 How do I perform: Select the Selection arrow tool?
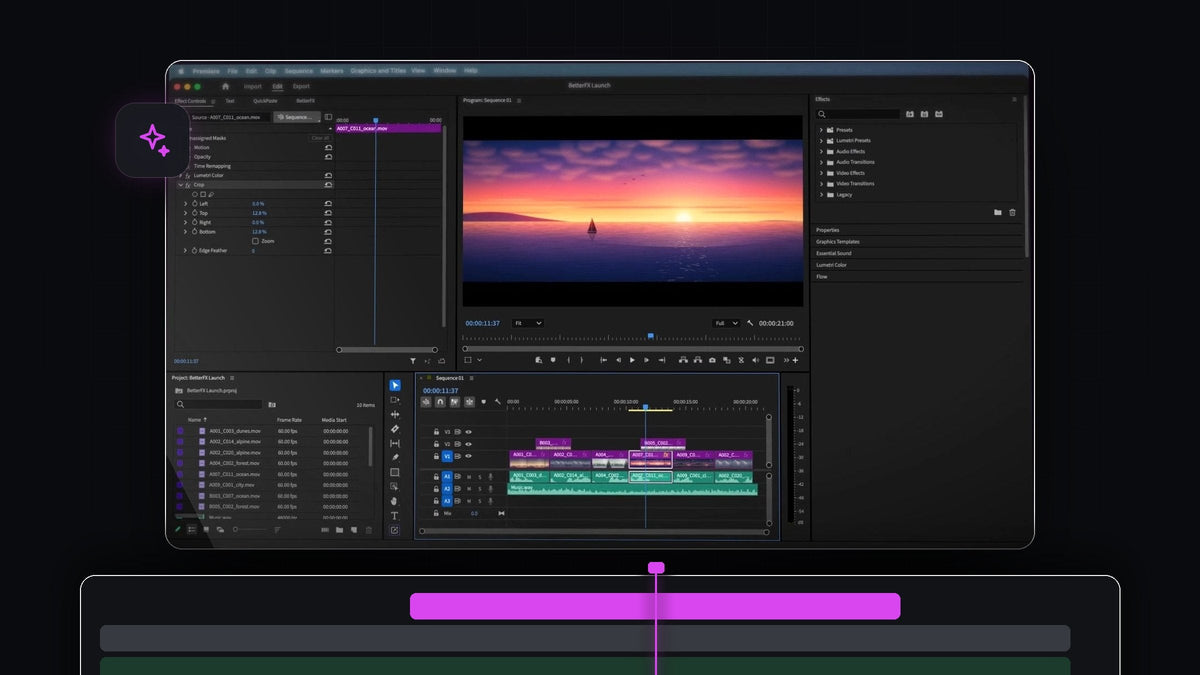395,385
